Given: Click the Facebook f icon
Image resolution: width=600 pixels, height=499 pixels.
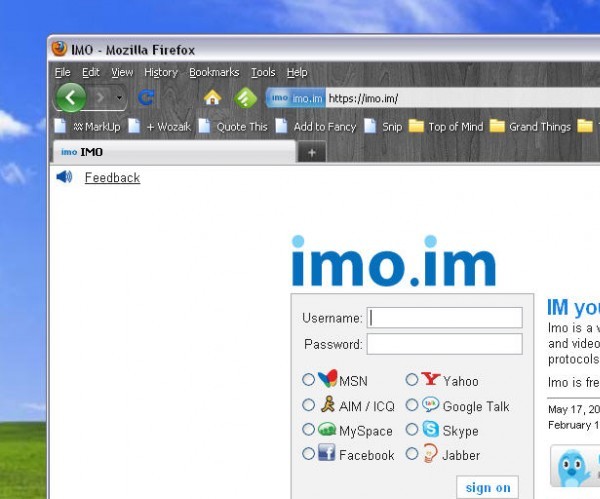Looking at the screenshot, I should tap(327, 453).
